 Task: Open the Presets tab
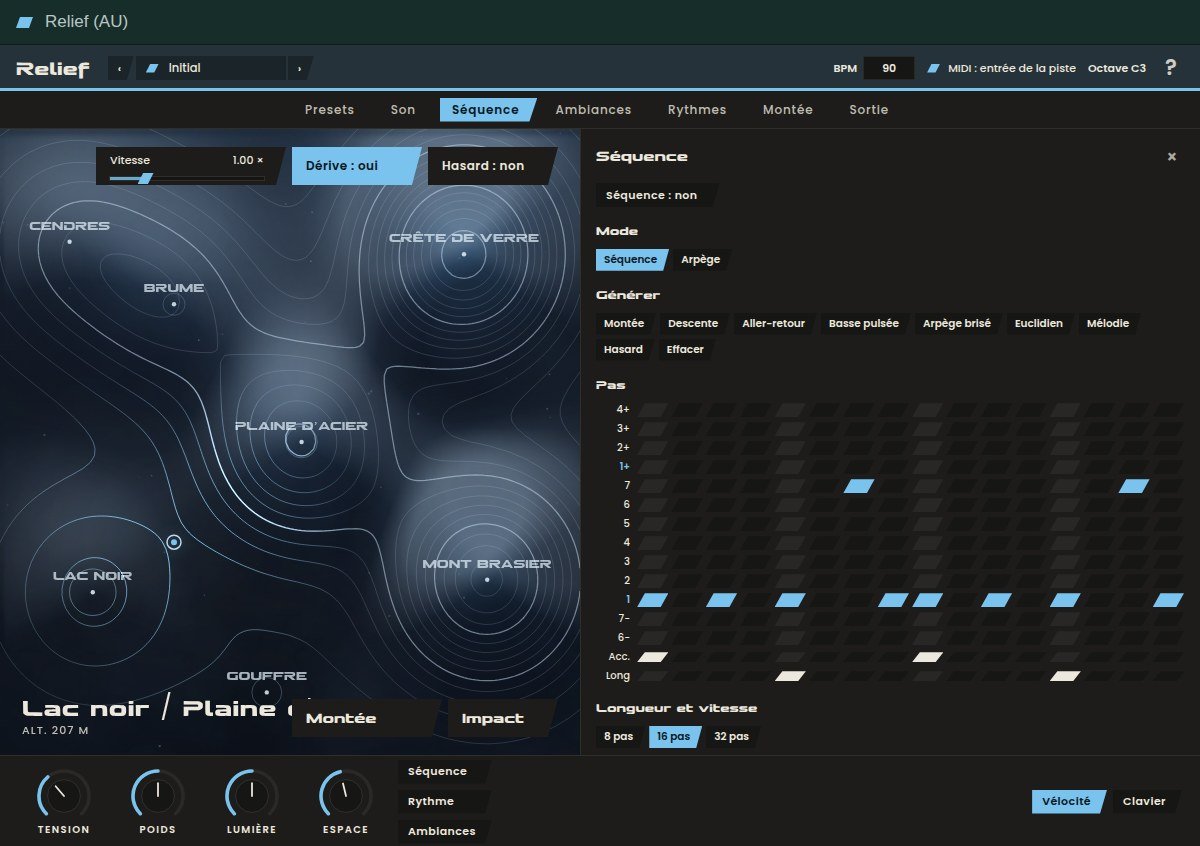[x=330, y=110]
